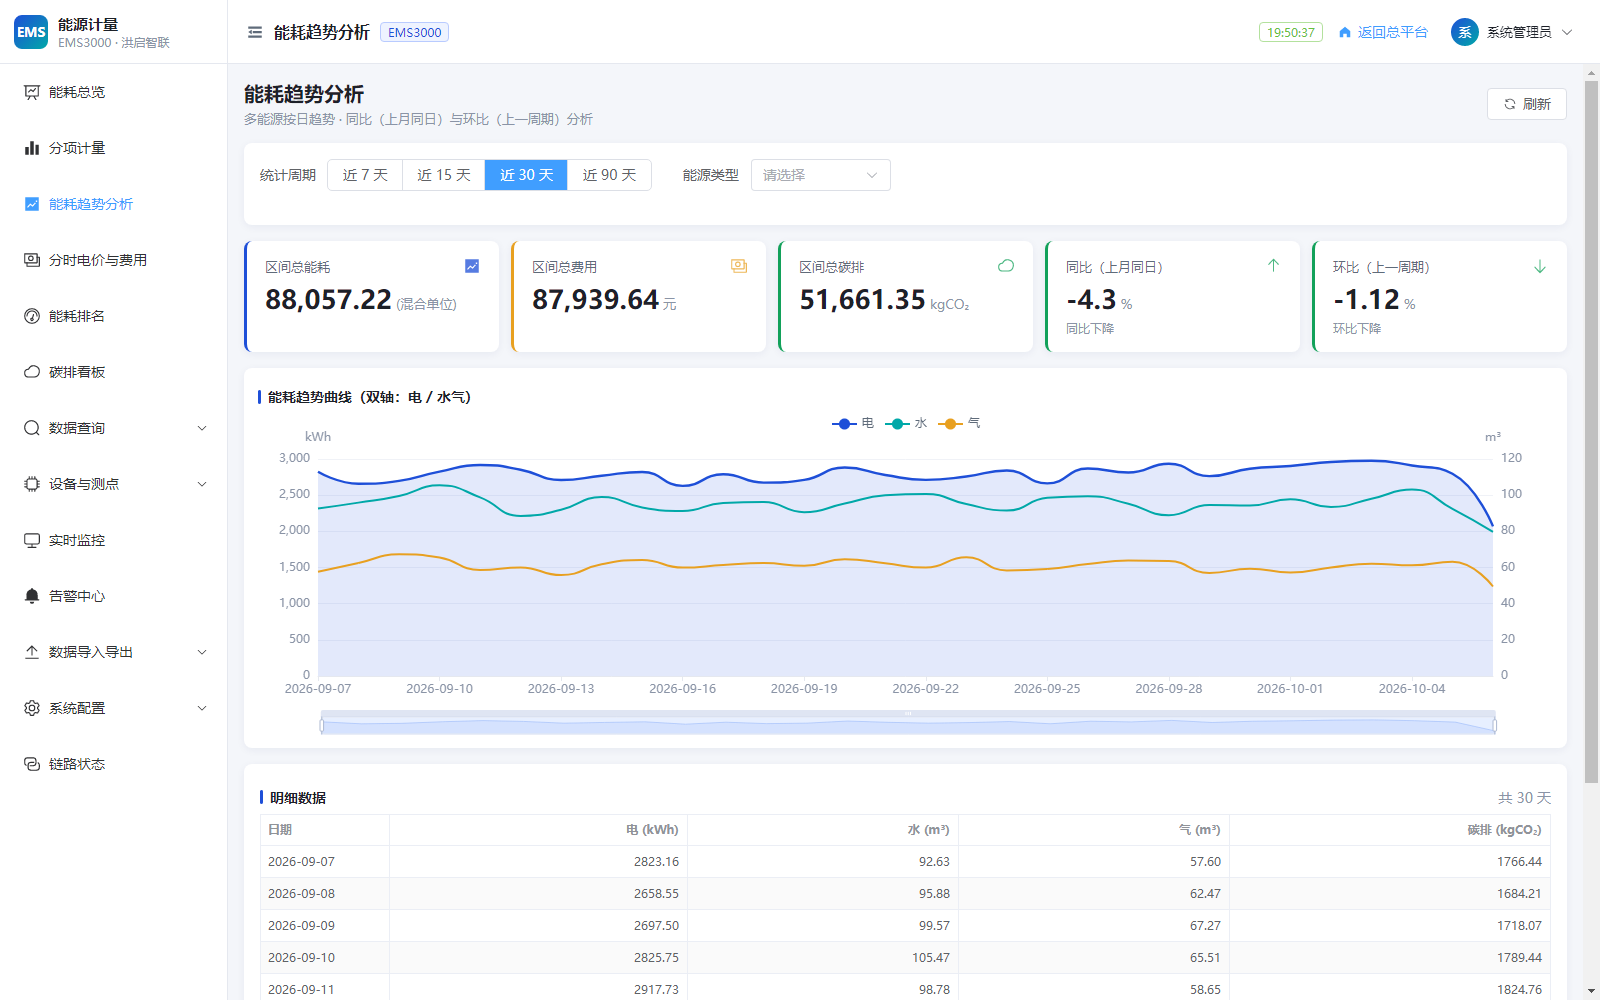Go to 分项计量 page

click(x=113, y=148)
